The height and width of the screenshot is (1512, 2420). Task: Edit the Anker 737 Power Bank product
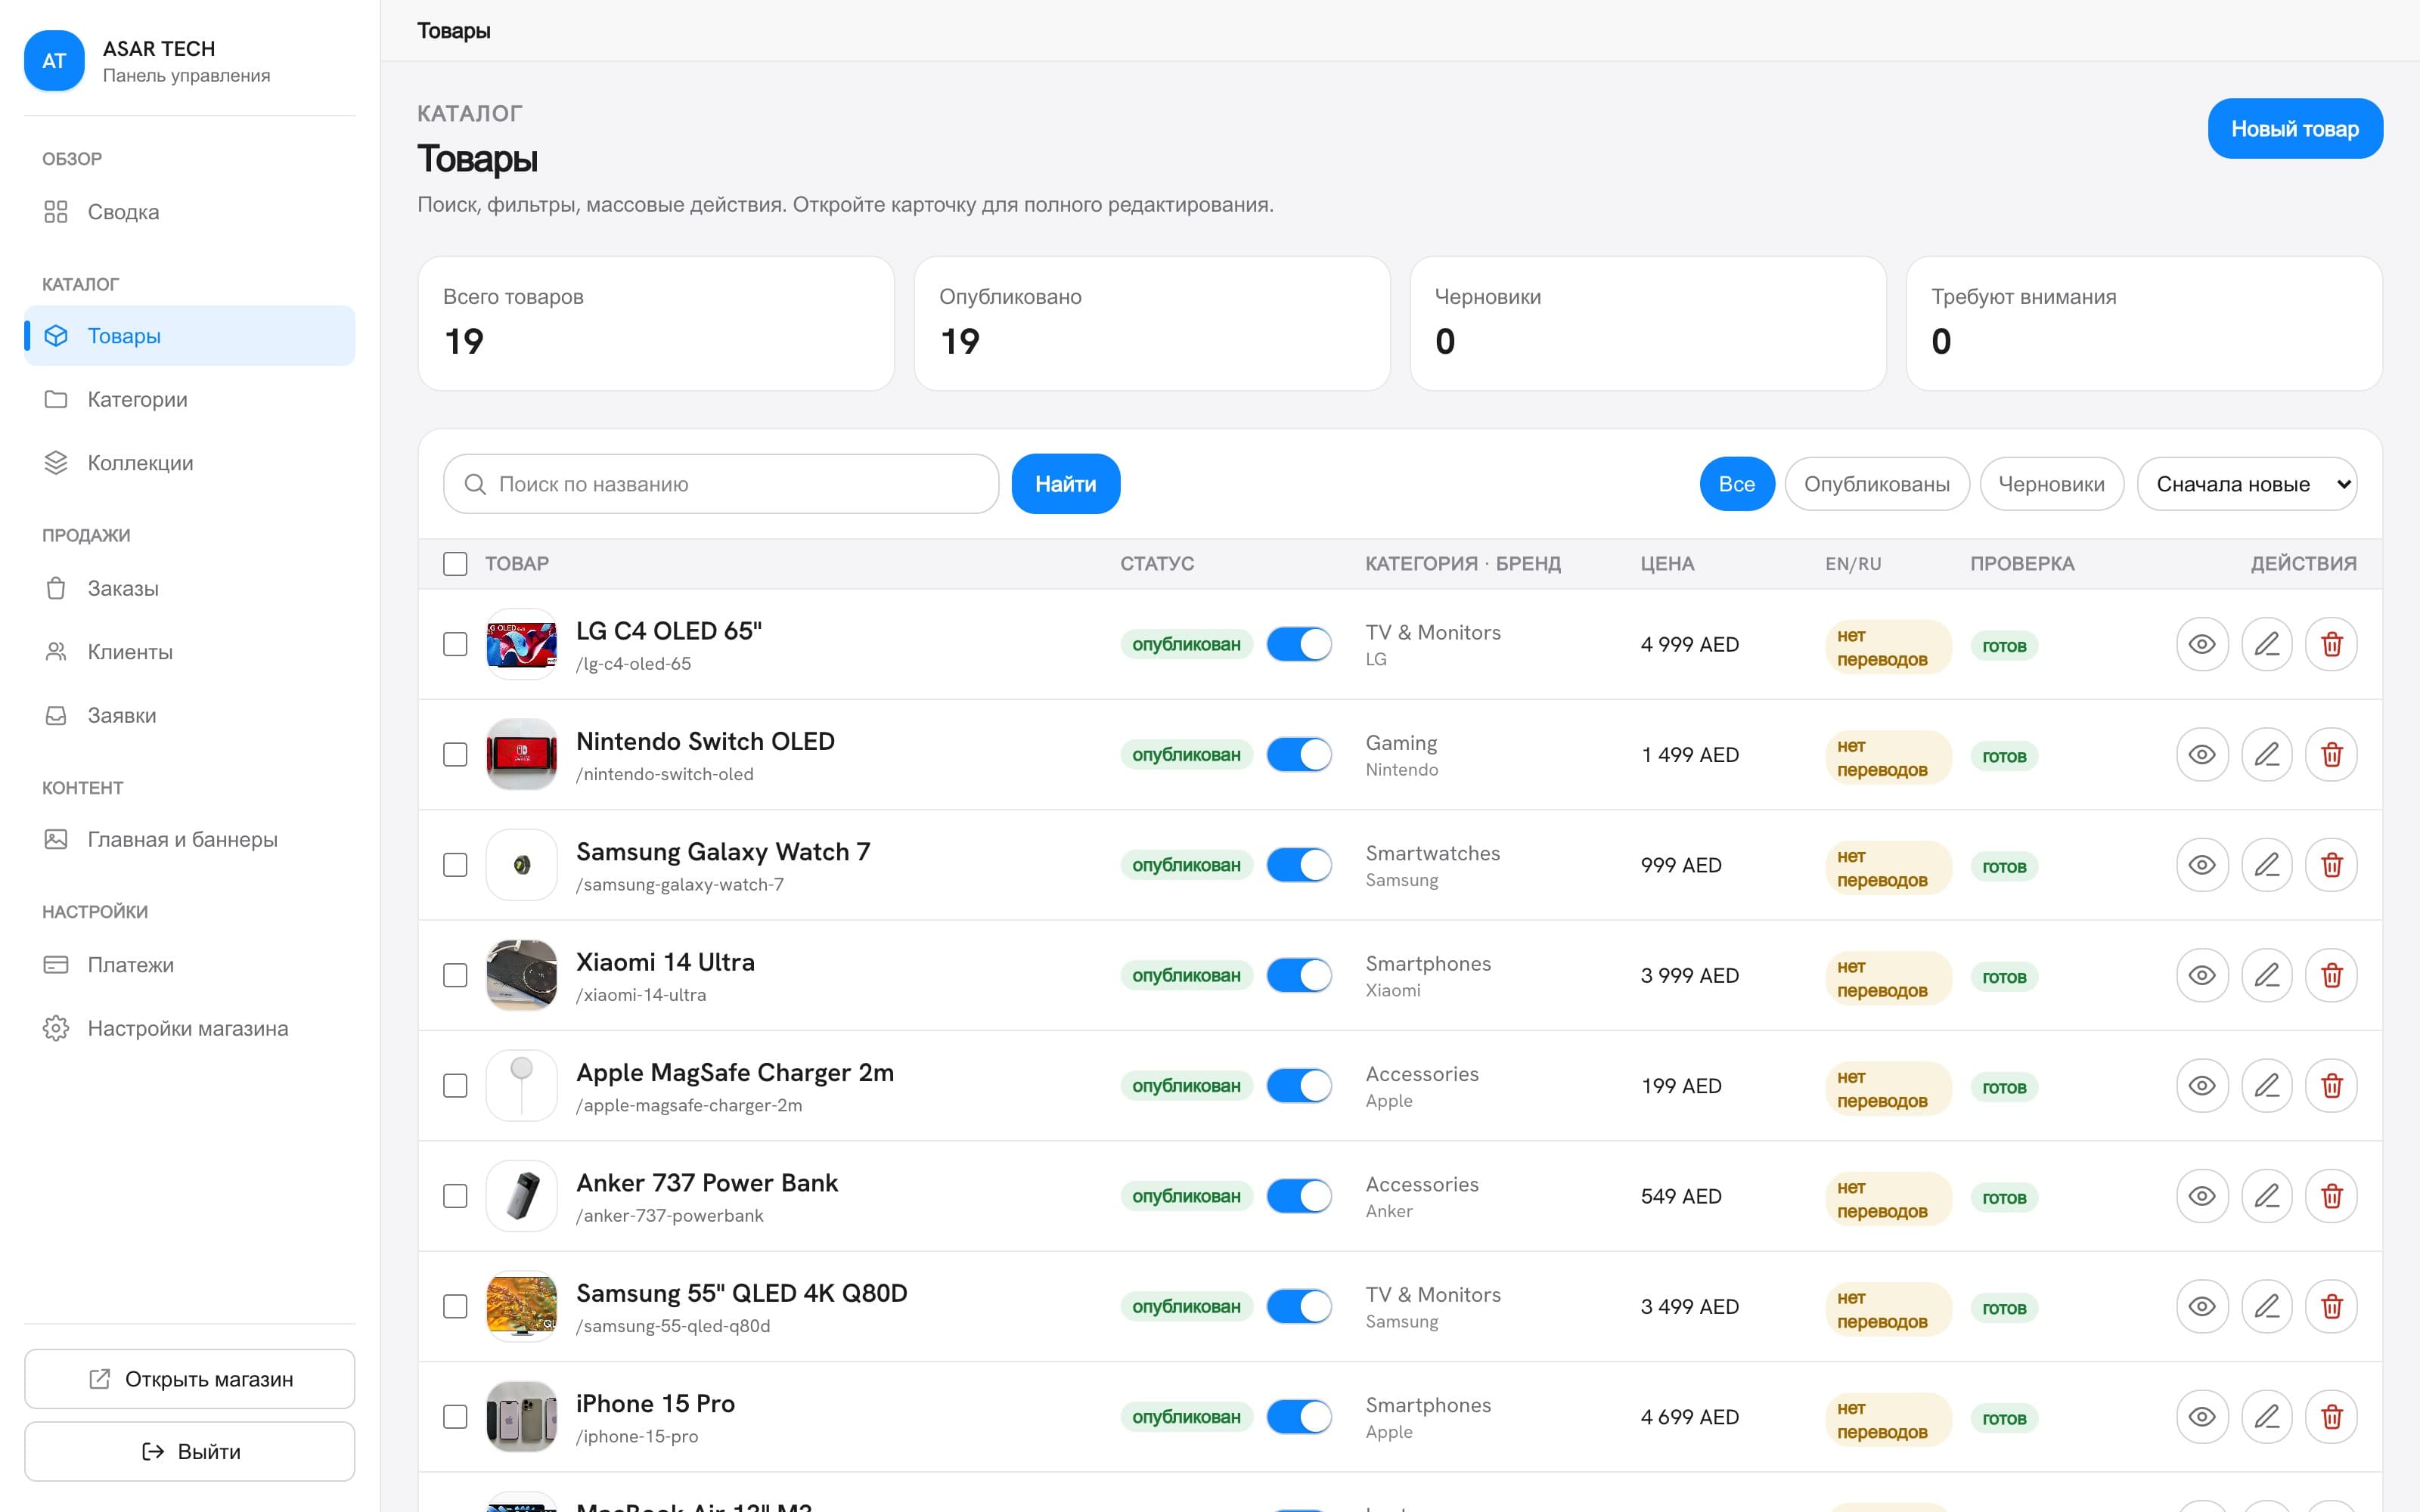pos(2267,1196)
